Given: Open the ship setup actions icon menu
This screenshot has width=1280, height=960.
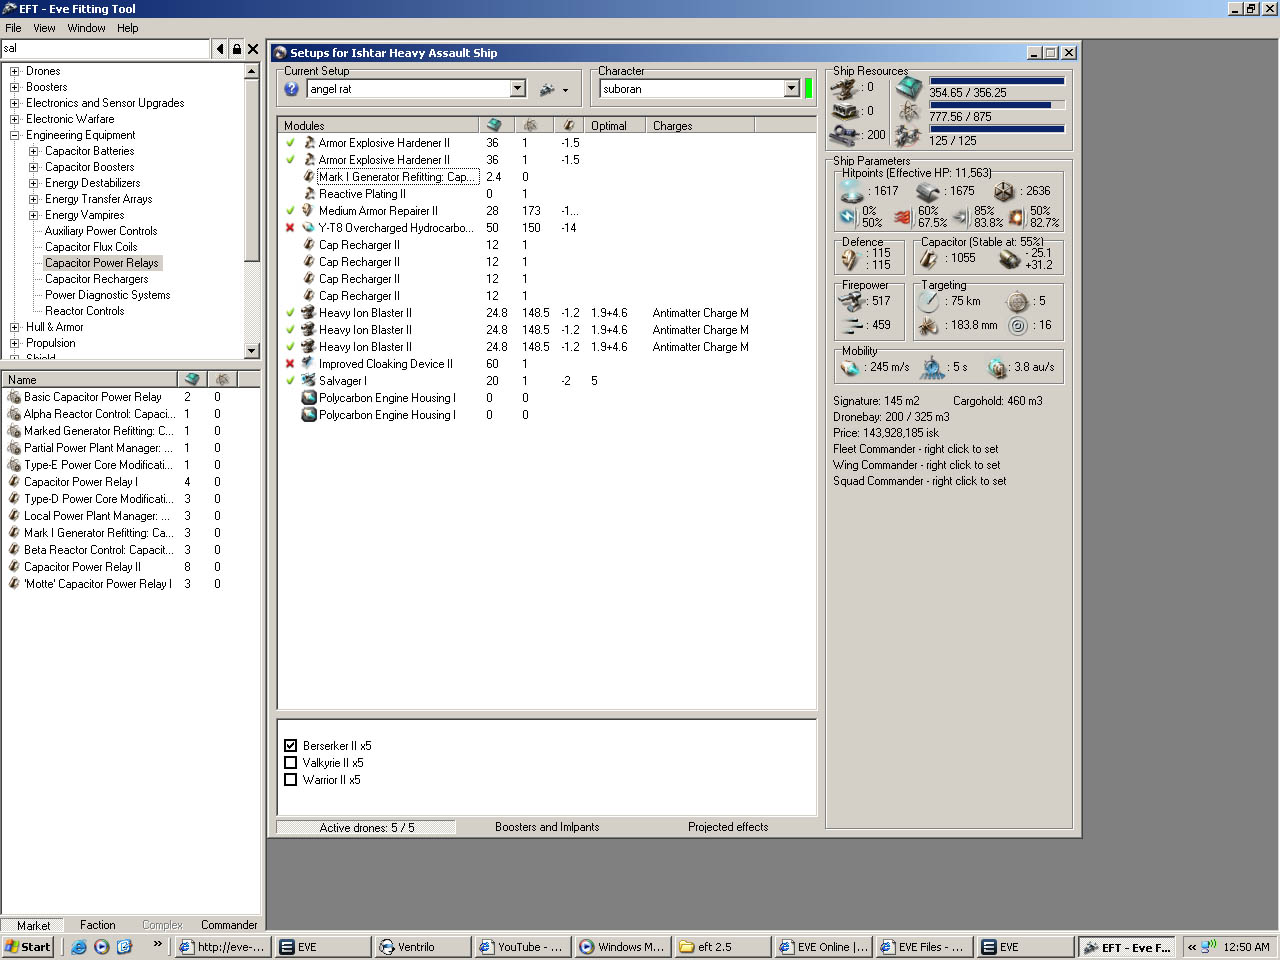Looking at the screenshot, I should (554, 89).
